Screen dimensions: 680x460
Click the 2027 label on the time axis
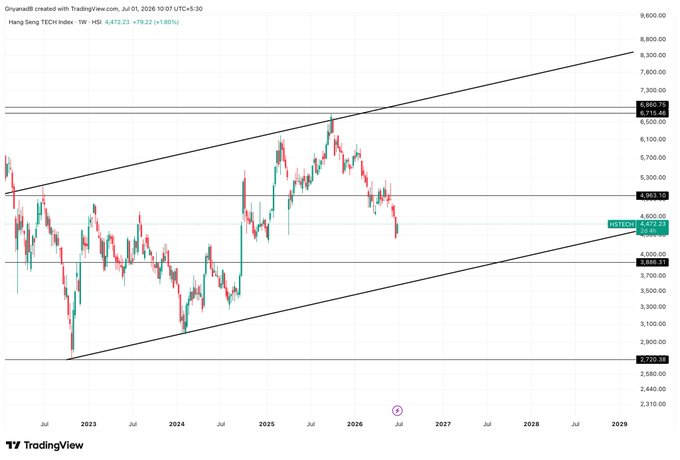(x=443, y=424)
